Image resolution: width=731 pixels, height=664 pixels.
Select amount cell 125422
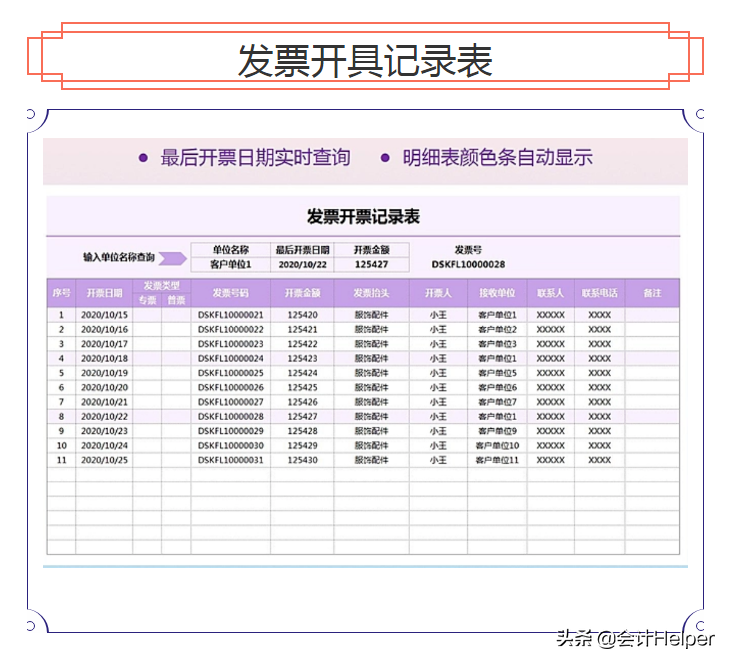click(303, 344)
